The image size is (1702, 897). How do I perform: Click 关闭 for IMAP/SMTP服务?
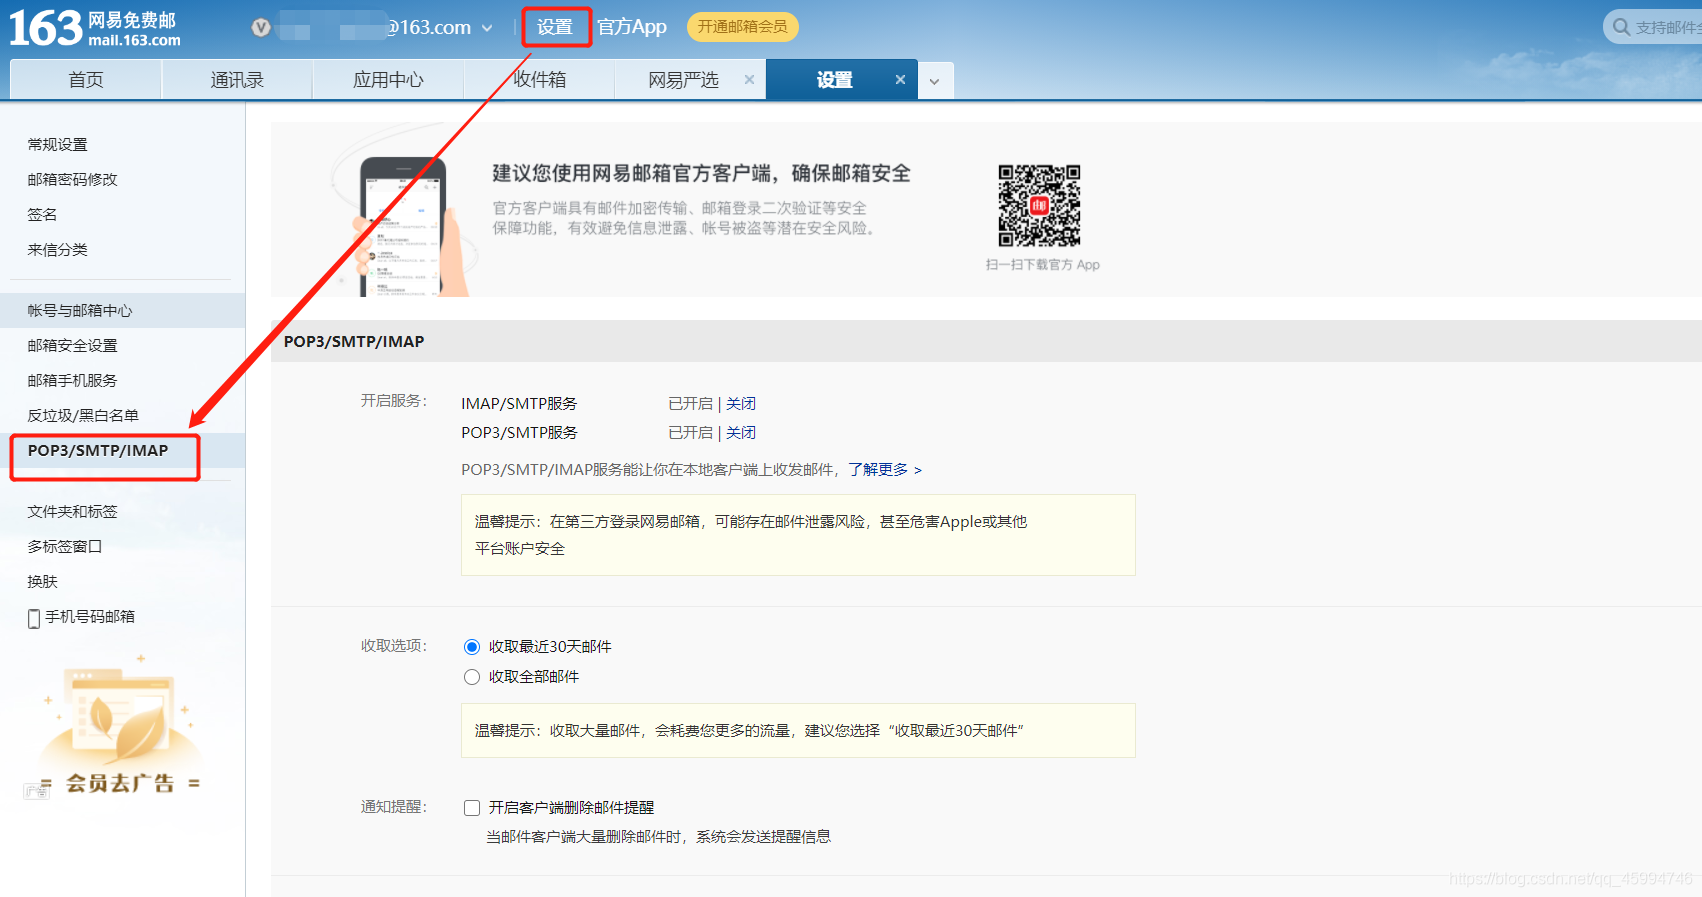tap(741, 403)
